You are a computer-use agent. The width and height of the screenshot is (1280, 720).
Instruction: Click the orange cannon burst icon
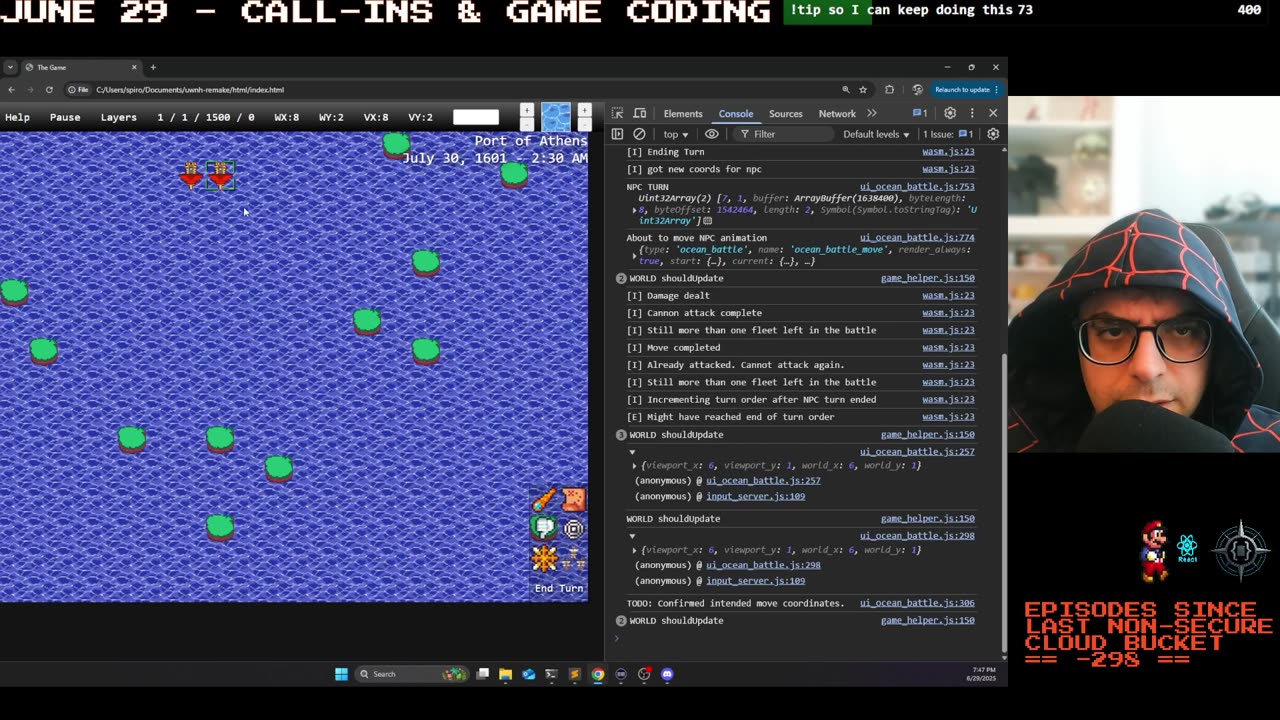click(544, 558)
